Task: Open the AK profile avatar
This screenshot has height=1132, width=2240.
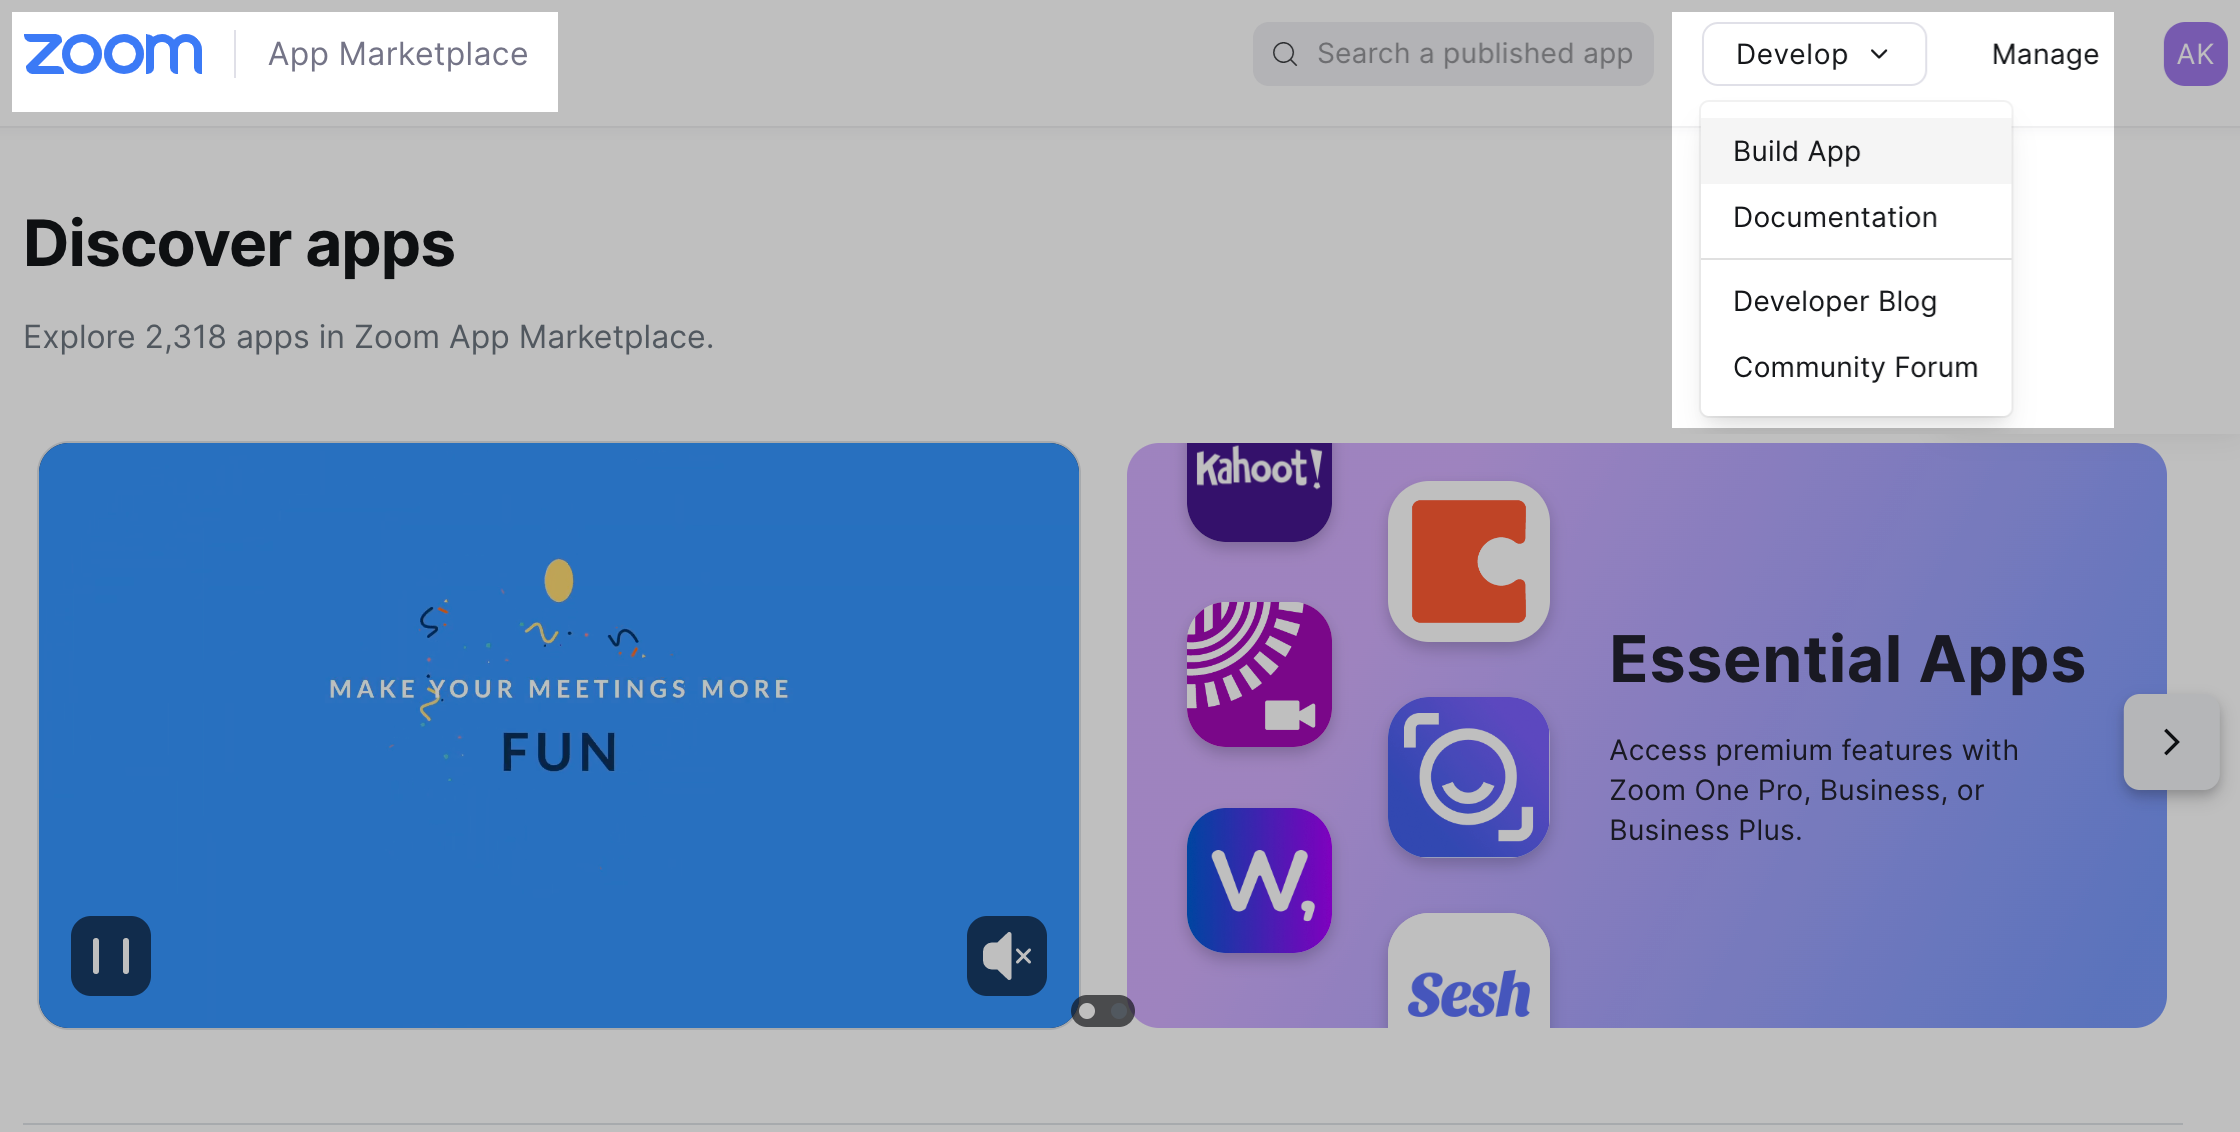Action: pos(2195,54)
